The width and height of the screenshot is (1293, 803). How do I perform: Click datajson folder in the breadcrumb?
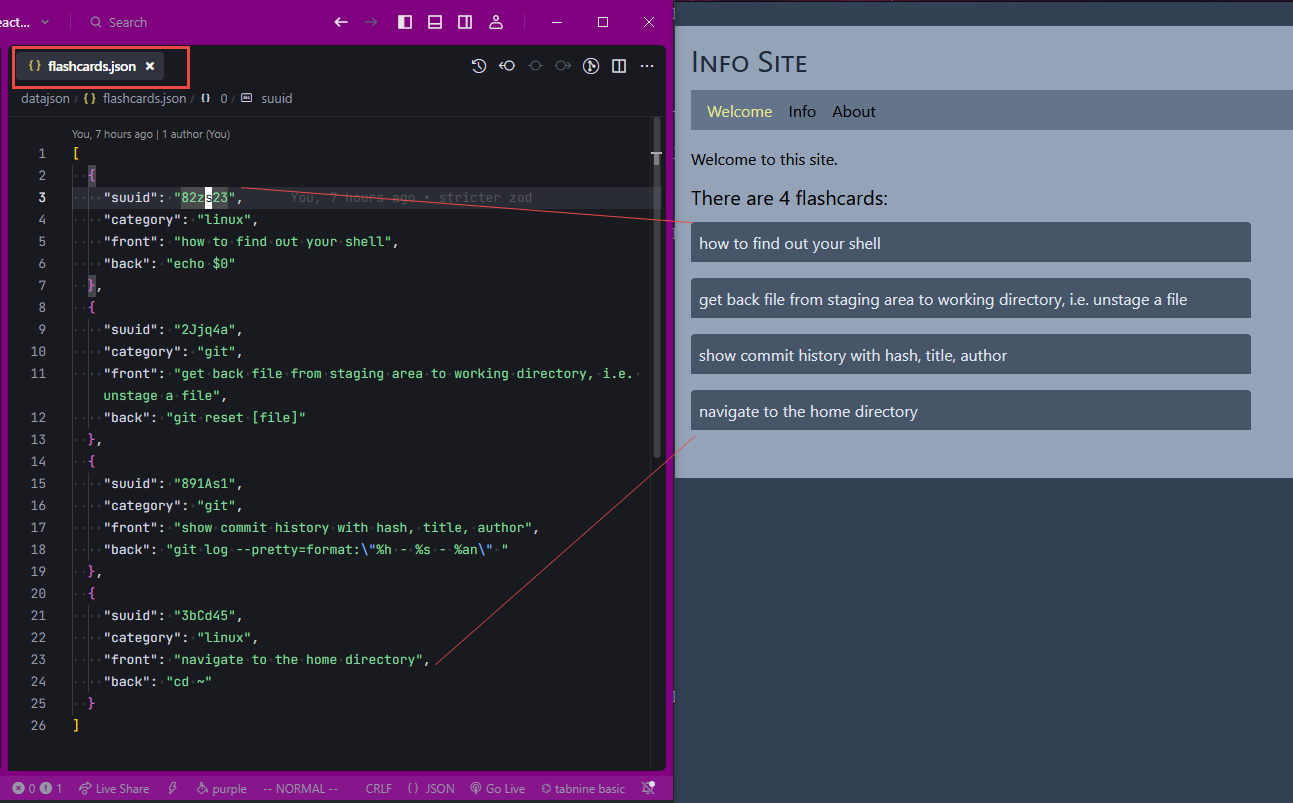pos(46,98)
